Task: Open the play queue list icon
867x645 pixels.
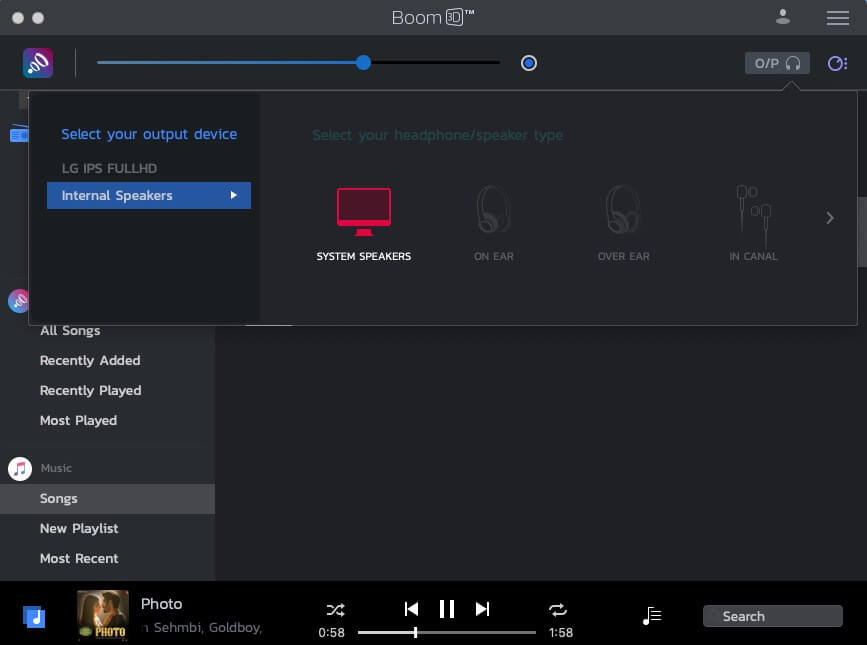Action: pos(652,615)
